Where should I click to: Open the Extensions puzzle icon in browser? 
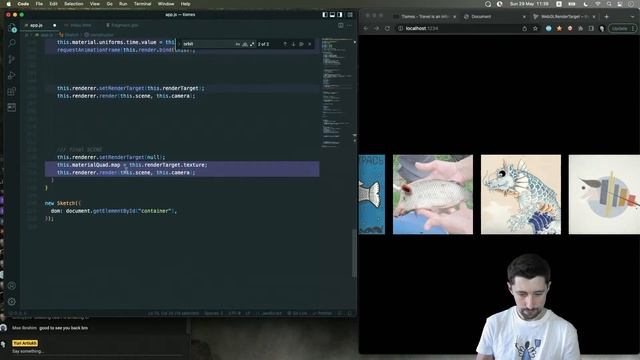coord(580,29)
